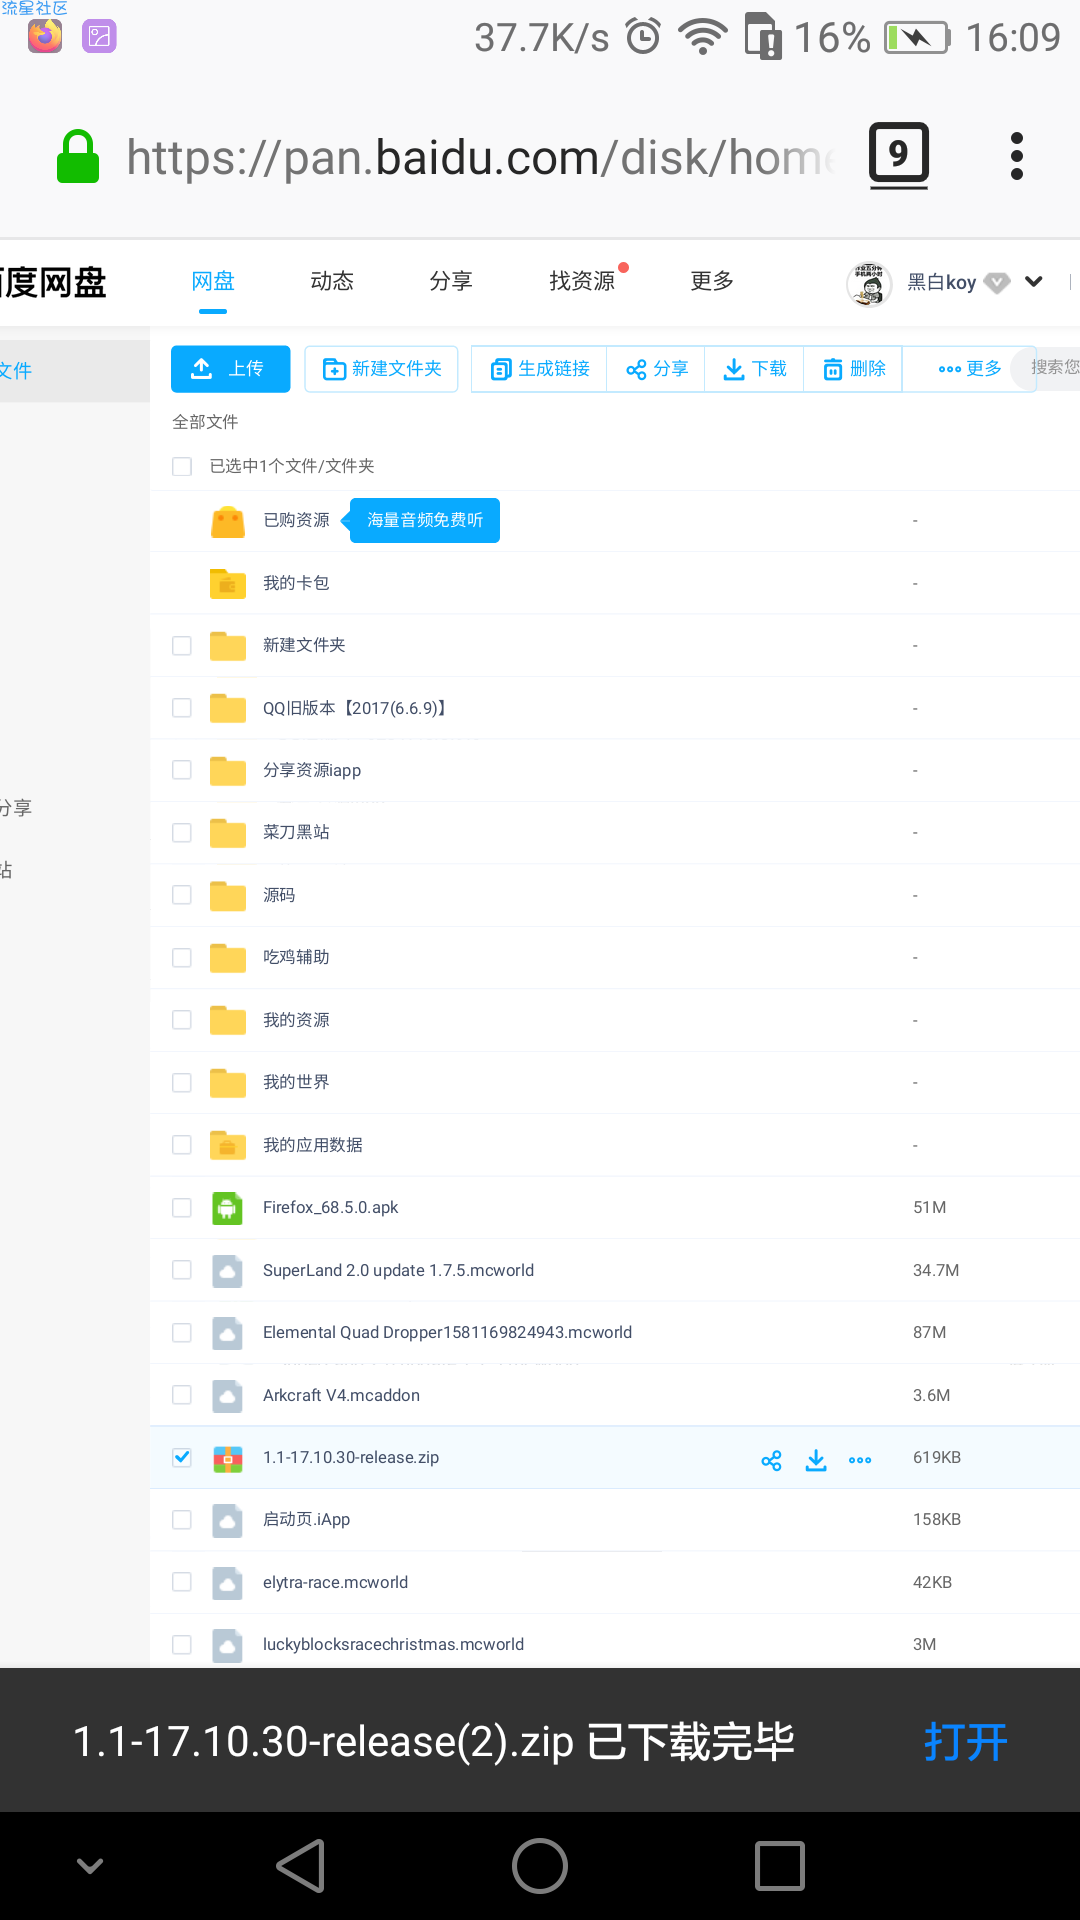Viewport: 1080px width, 1920px height.
Task: Click the zip archive file icon
Action: pos(228,1459)
